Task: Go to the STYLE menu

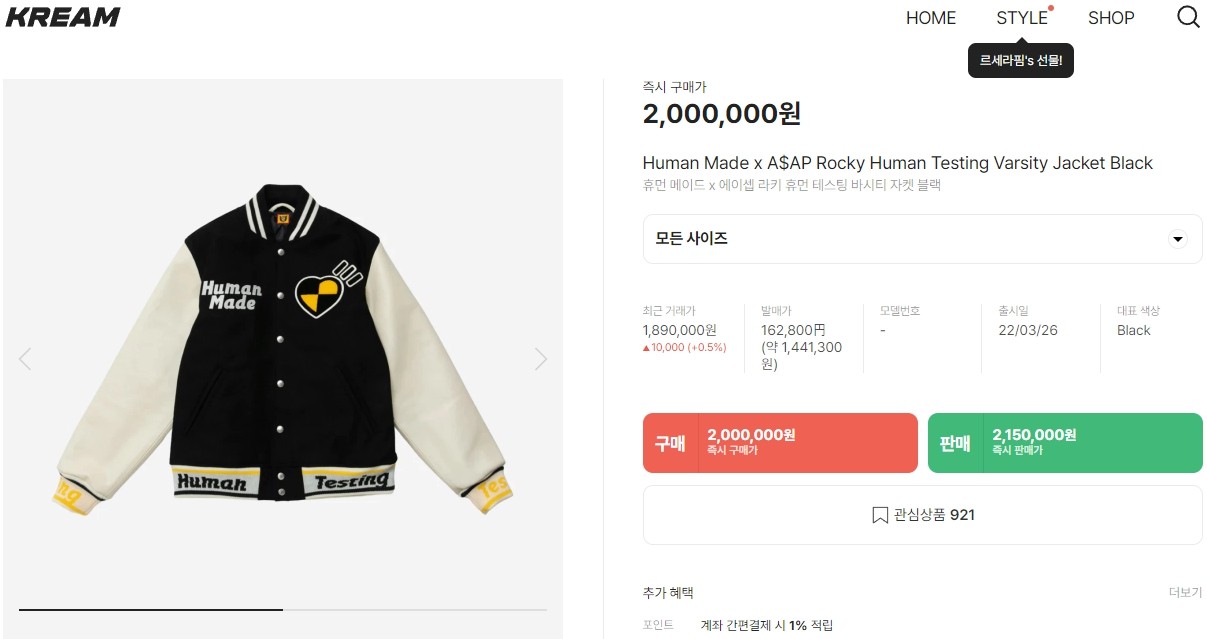Action: (x=1022, y=18)
